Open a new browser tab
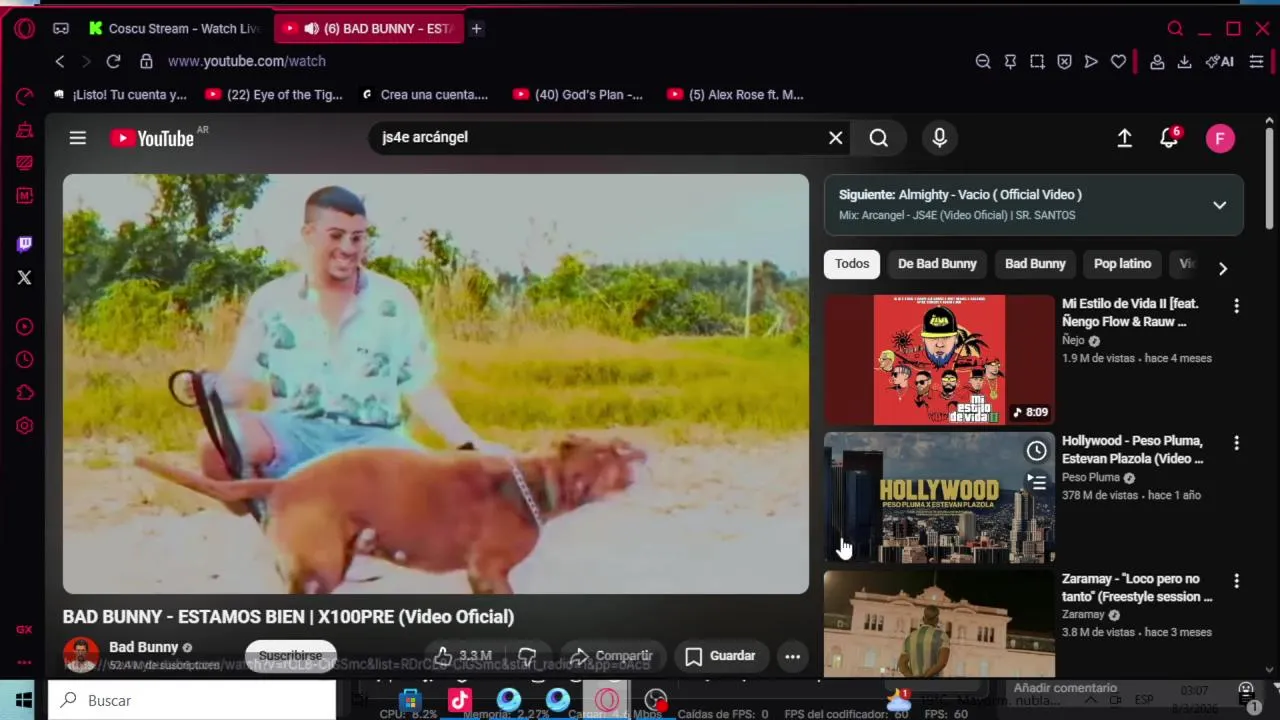Image resolution: width=1280 pixels, height=720 pixels. point(477,29)
